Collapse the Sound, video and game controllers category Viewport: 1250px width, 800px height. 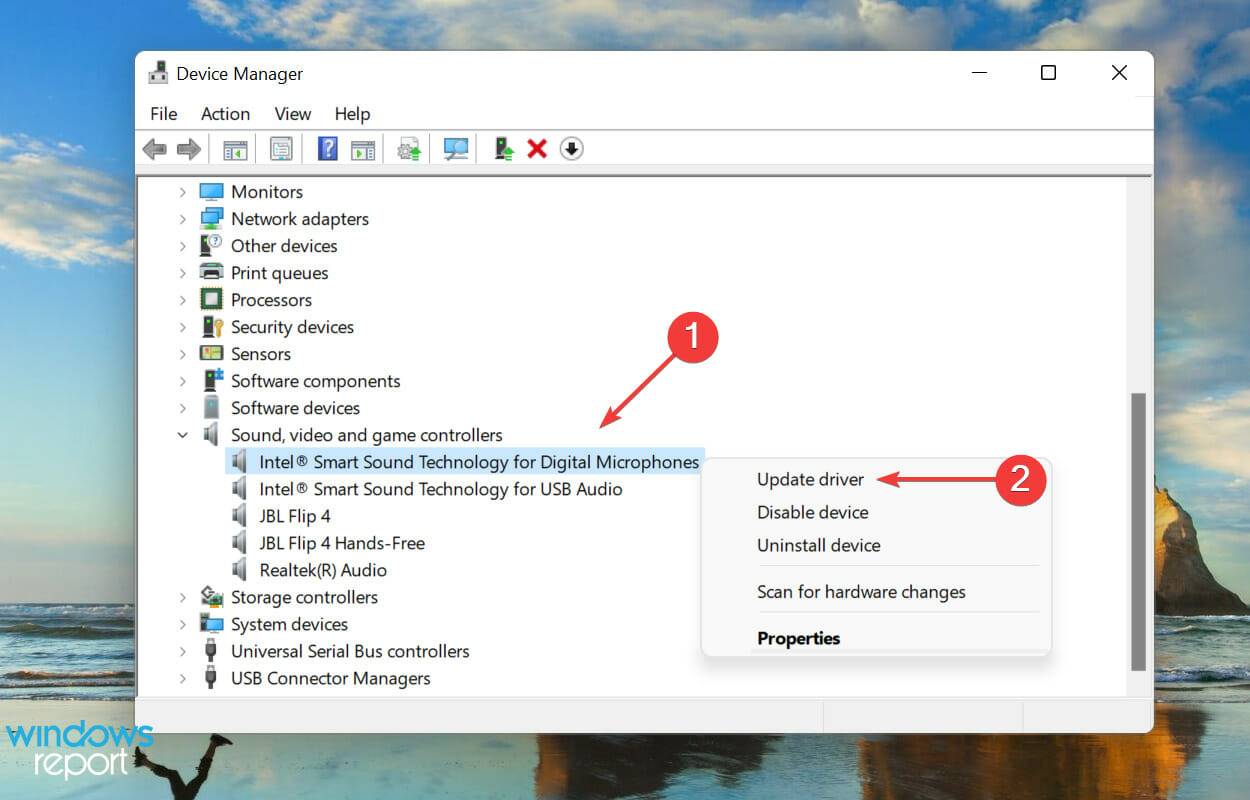point(184,435)
